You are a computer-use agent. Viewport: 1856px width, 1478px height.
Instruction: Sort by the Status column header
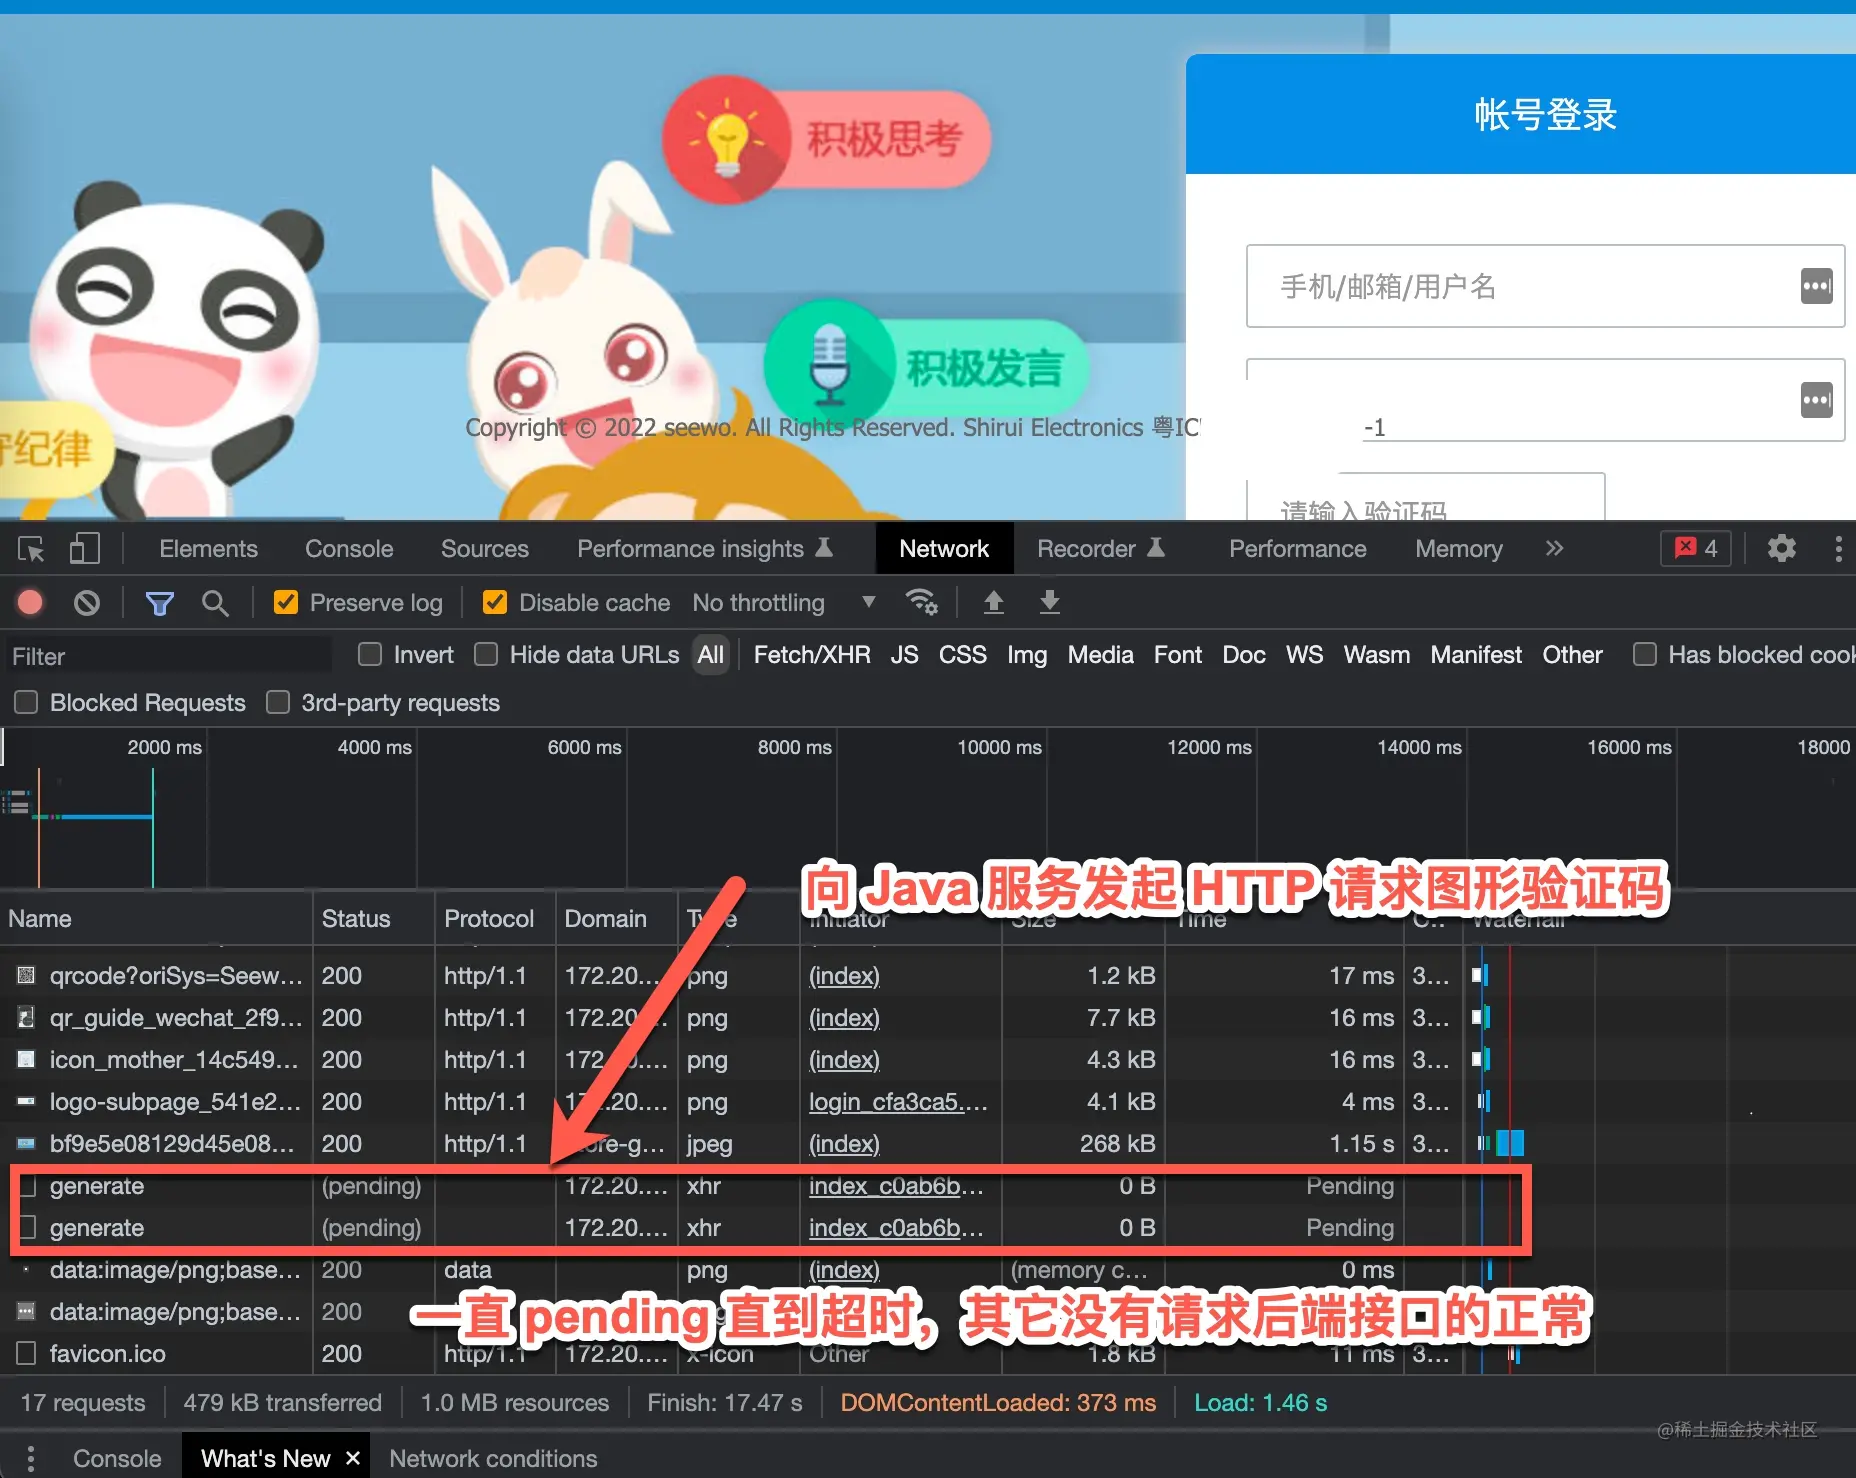pyautogui.click(x=374, y=919)
